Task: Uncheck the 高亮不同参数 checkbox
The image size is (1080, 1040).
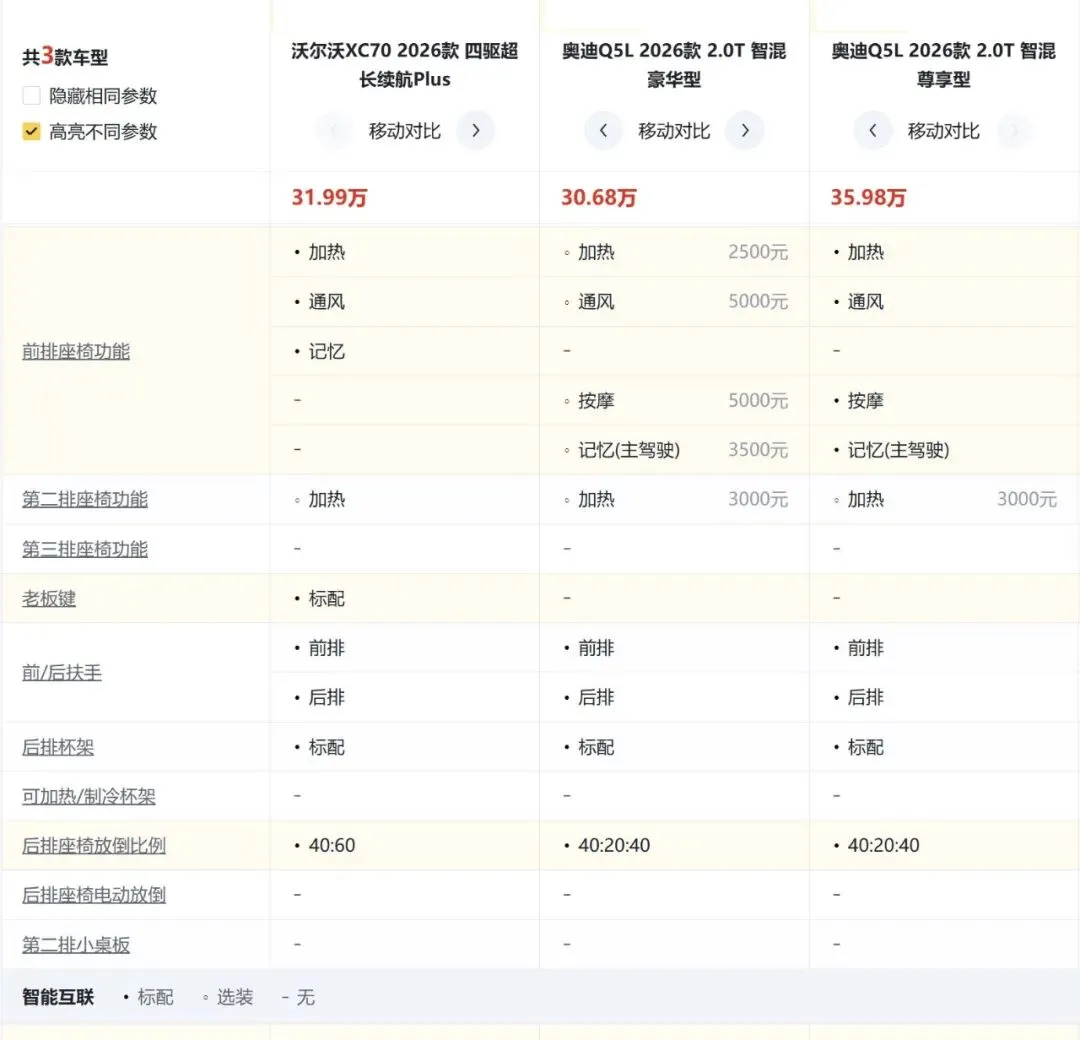Action: point(32,132)
